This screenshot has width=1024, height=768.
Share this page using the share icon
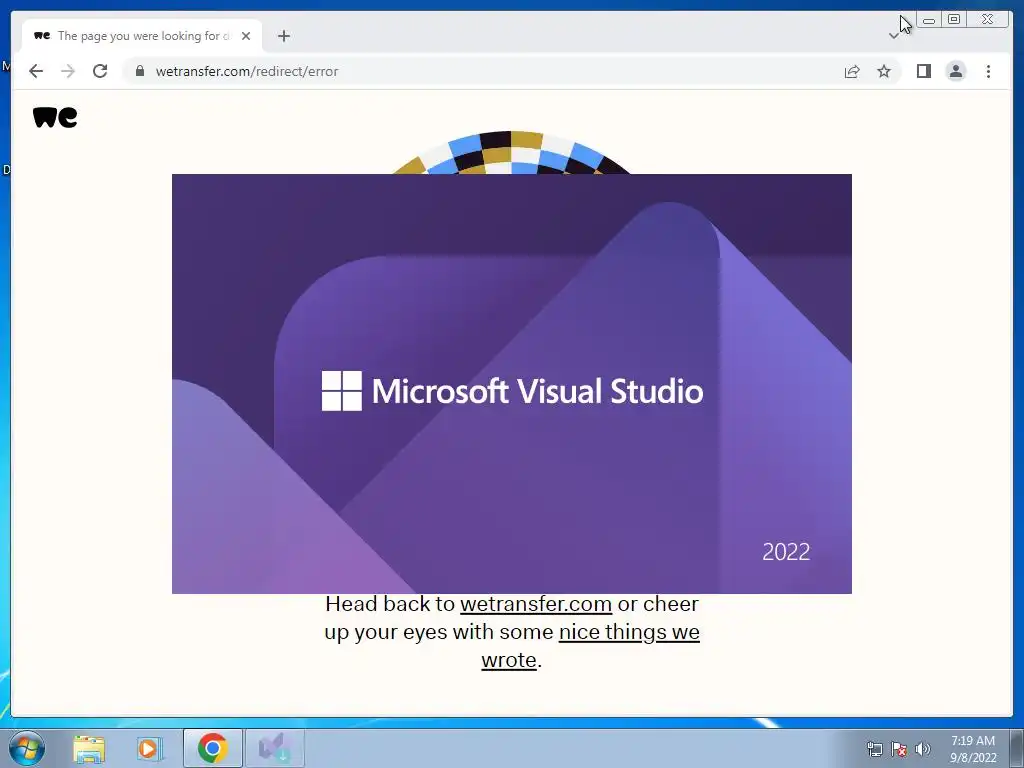852,71
